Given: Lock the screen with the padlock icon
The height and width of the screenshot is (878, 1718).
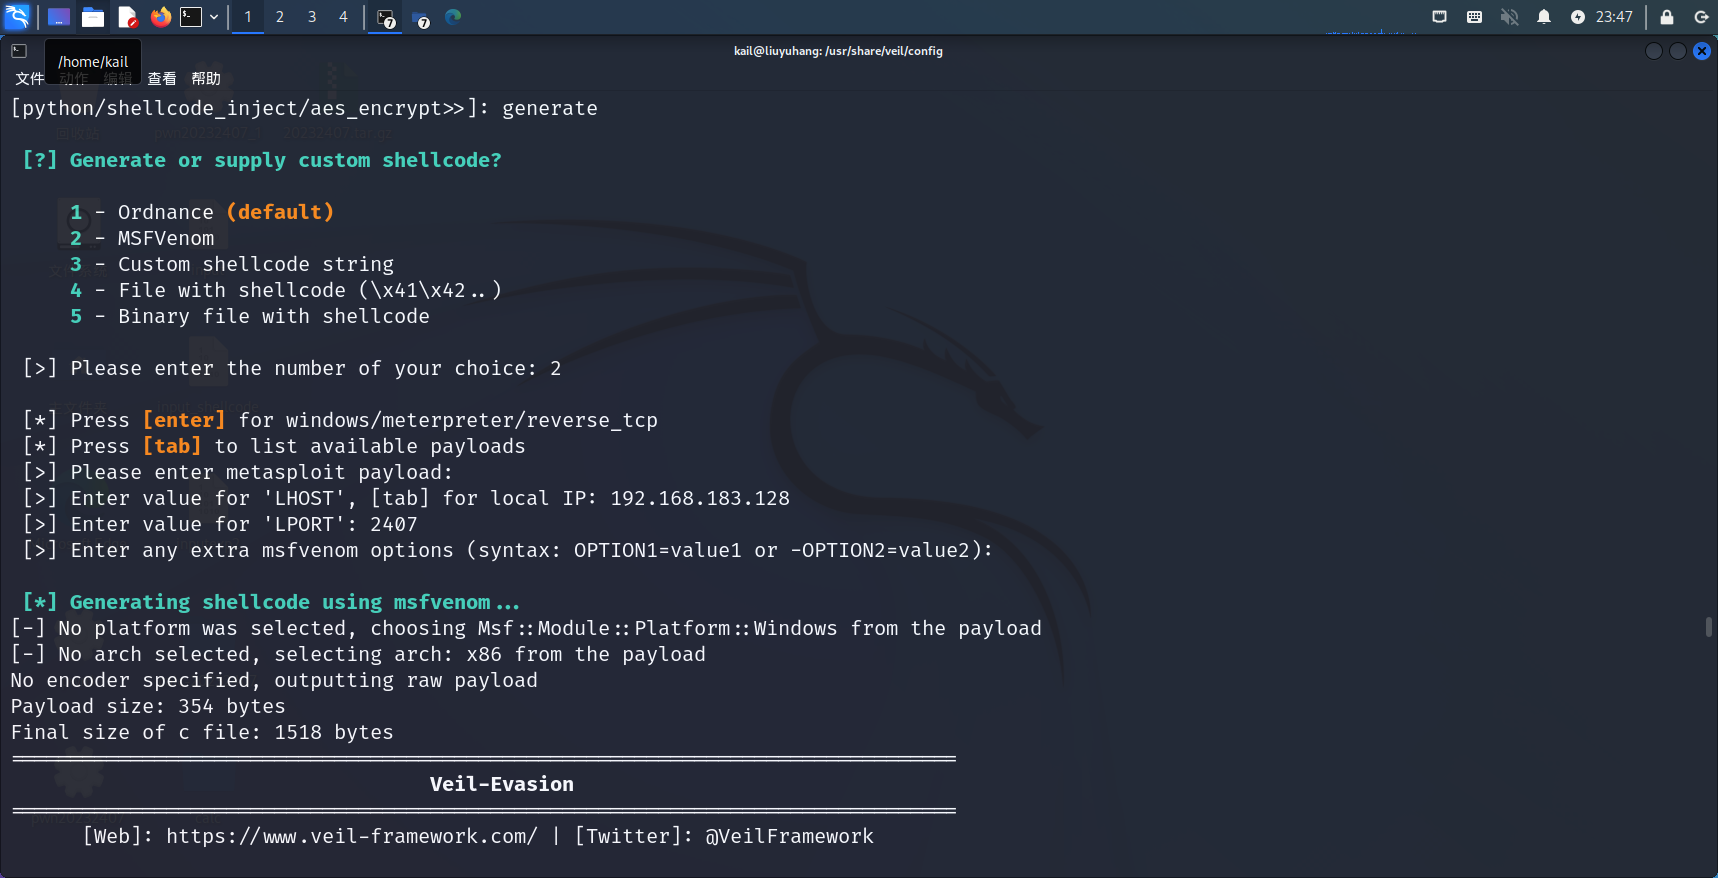Looking at the screenshot, I should (1667, 17).
